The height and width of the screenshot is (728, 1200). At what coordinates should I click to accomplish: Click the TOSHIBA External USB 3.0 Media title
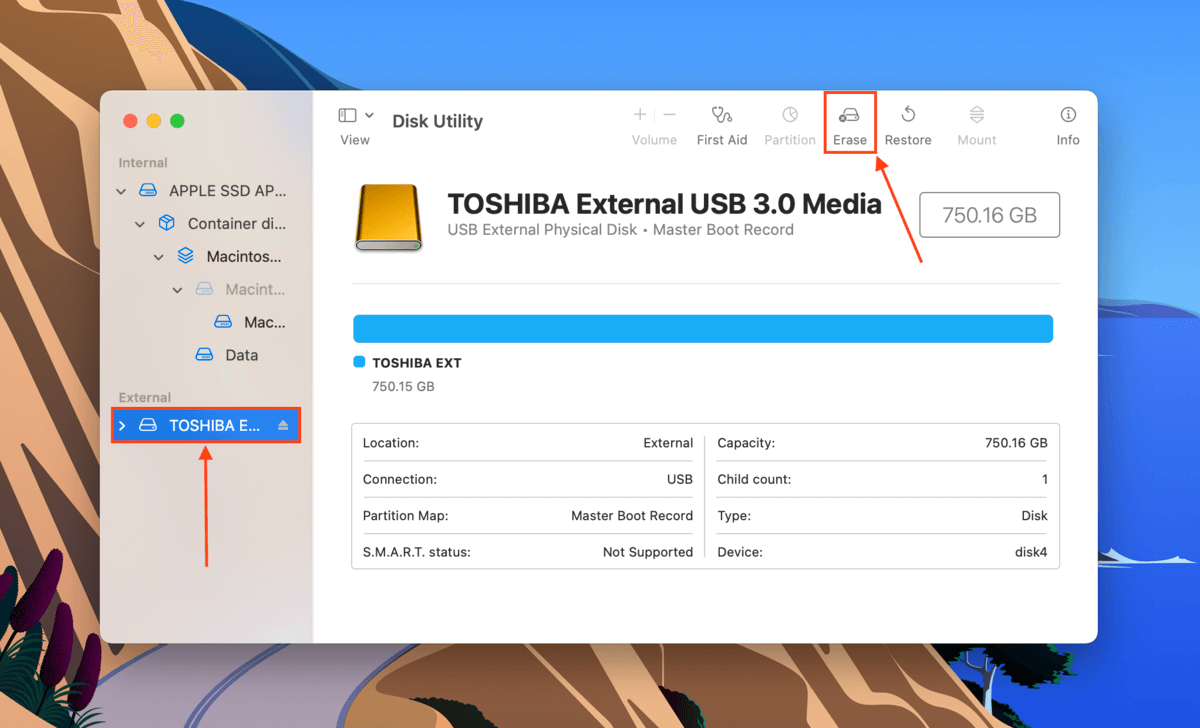664,204
